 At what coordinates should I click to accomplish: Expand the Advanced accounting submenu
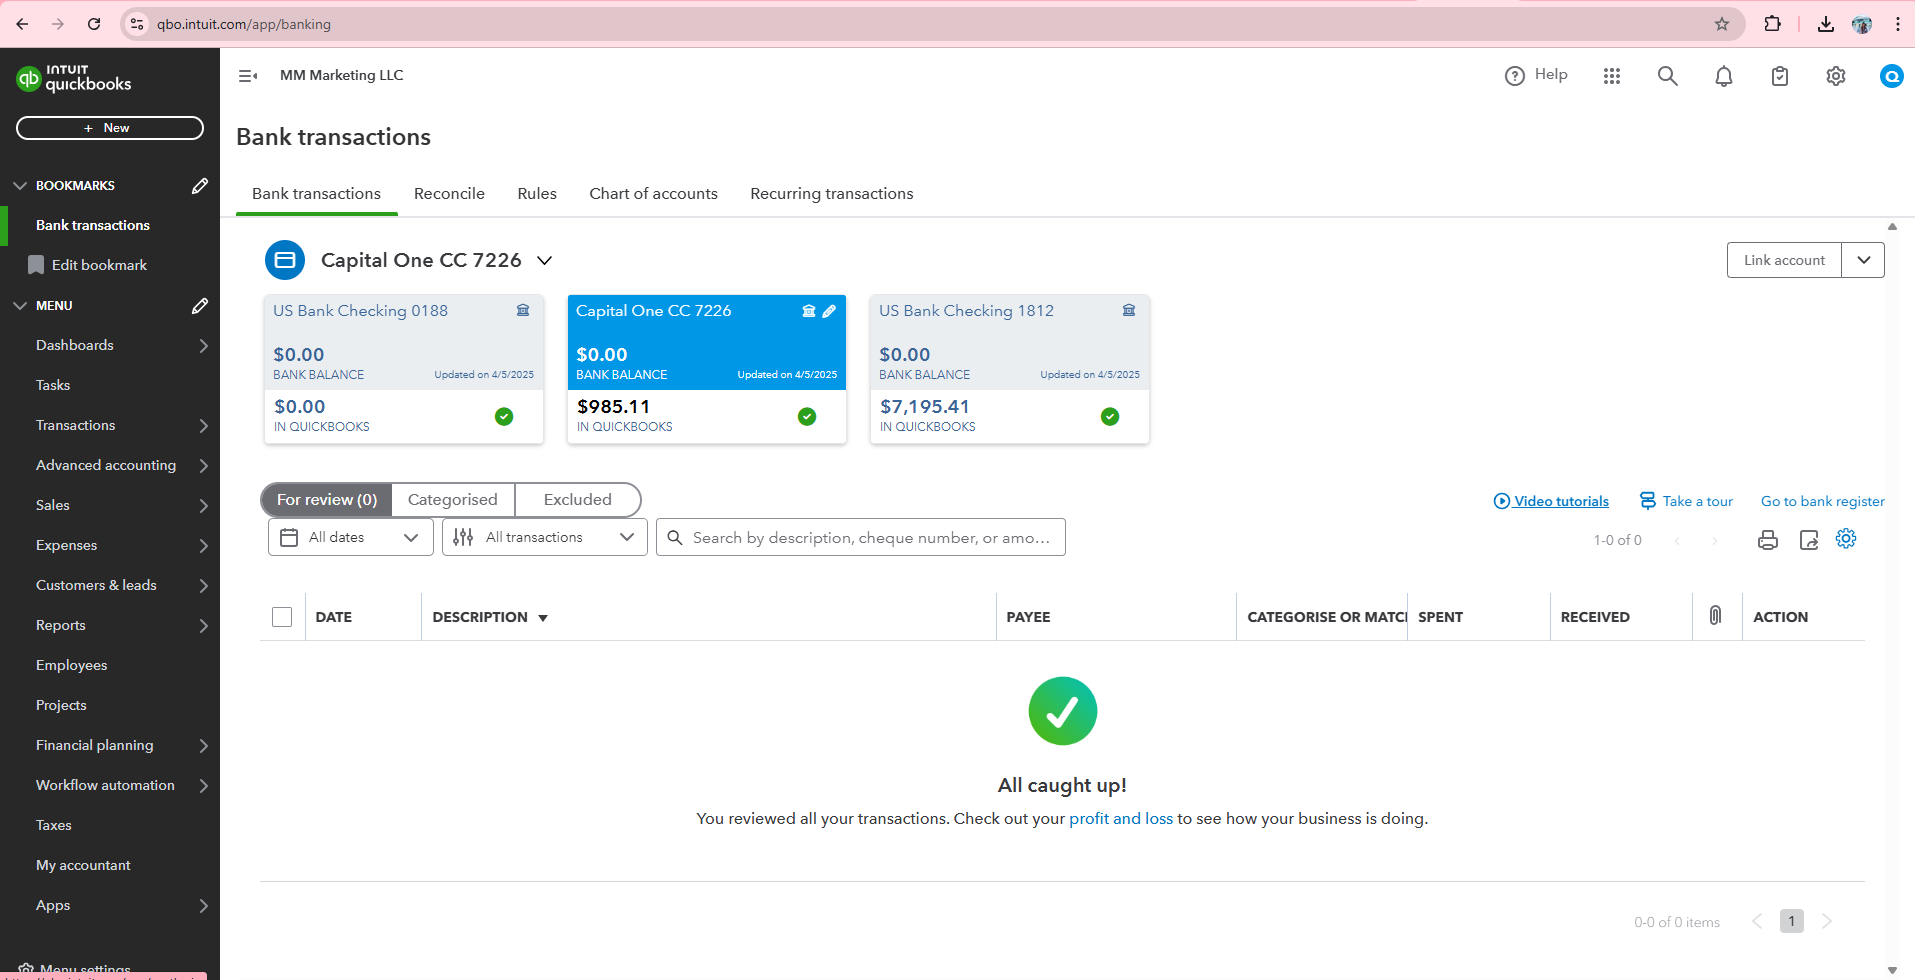click(x=204, y=466)
